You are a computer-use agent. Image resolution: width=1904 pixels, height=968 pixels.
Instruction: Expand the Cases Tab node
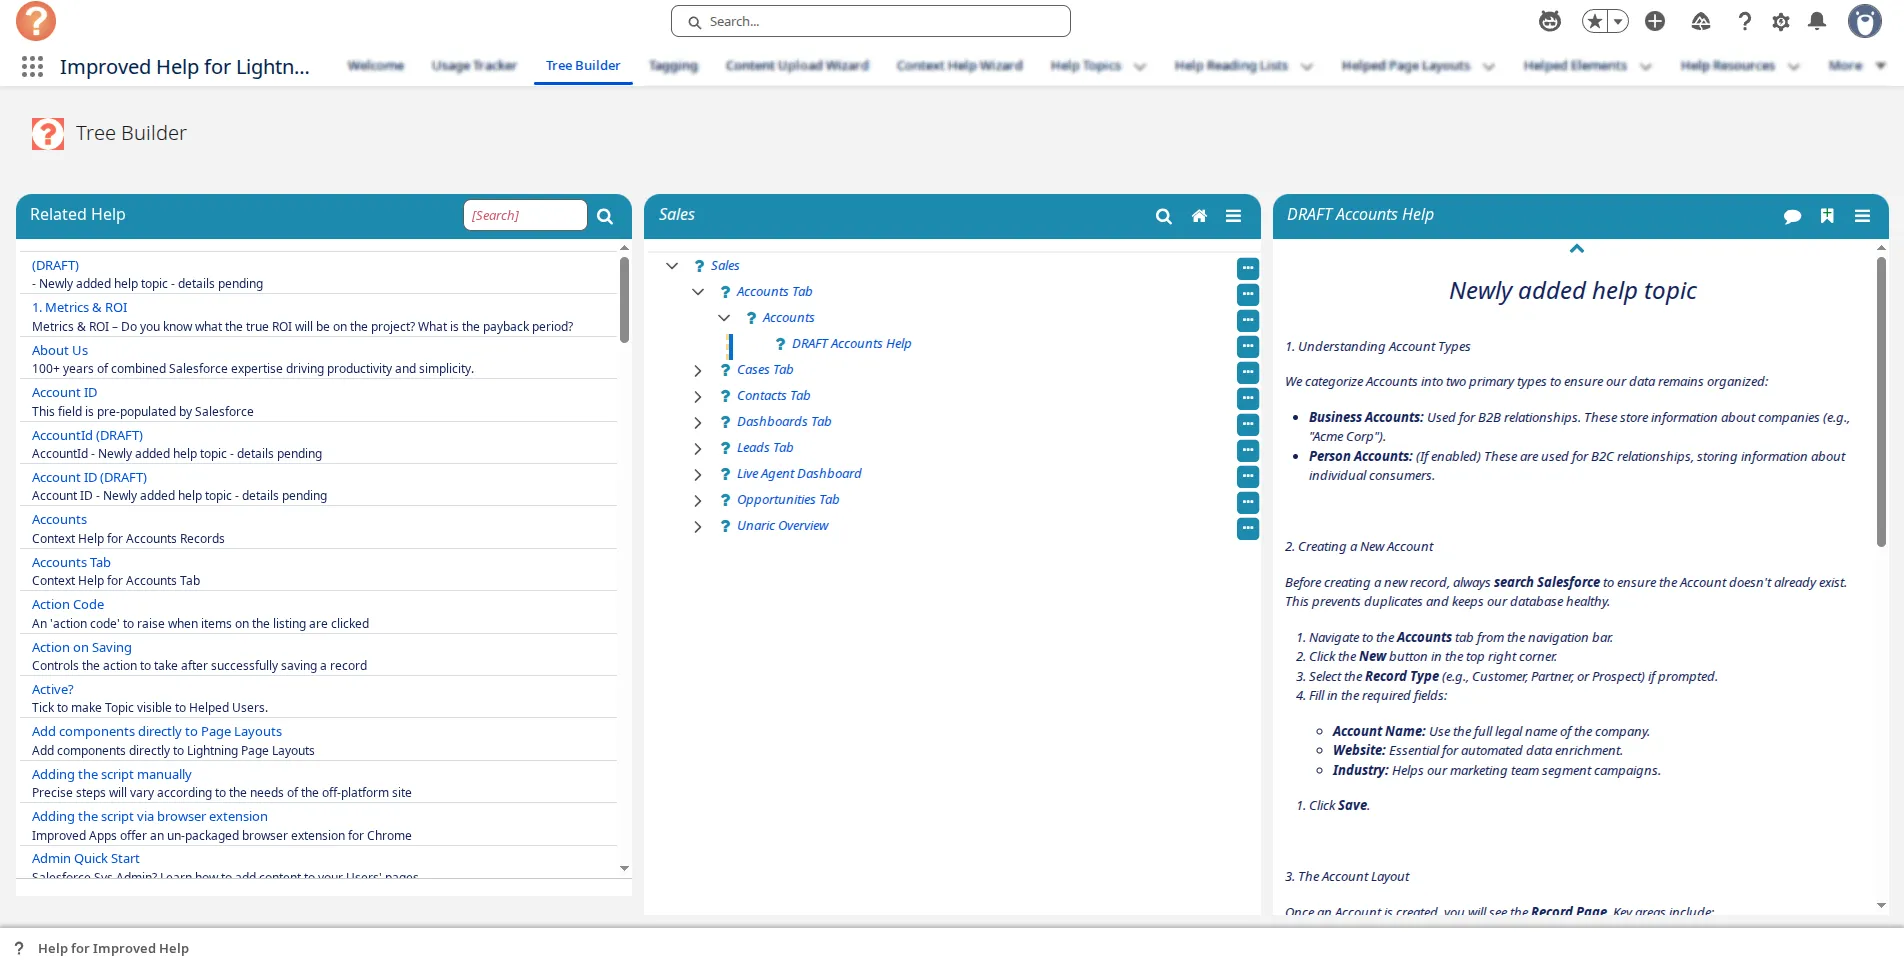point(698,371)
